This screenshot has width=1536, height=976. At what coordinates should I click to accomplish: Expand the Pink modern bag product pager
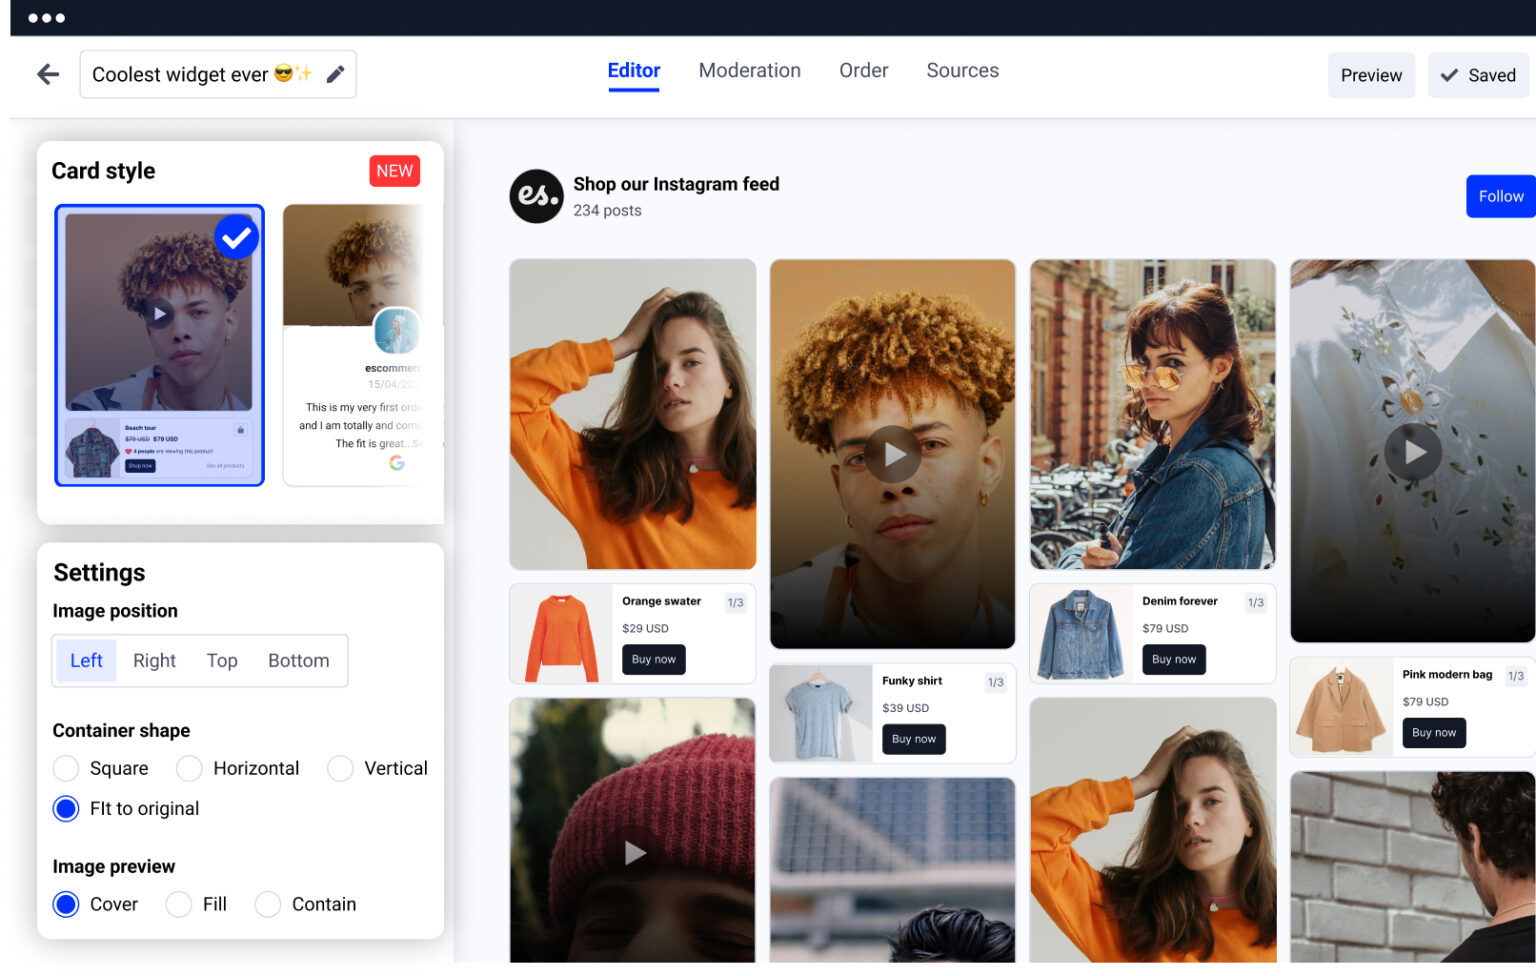[x=1517, y=674]
